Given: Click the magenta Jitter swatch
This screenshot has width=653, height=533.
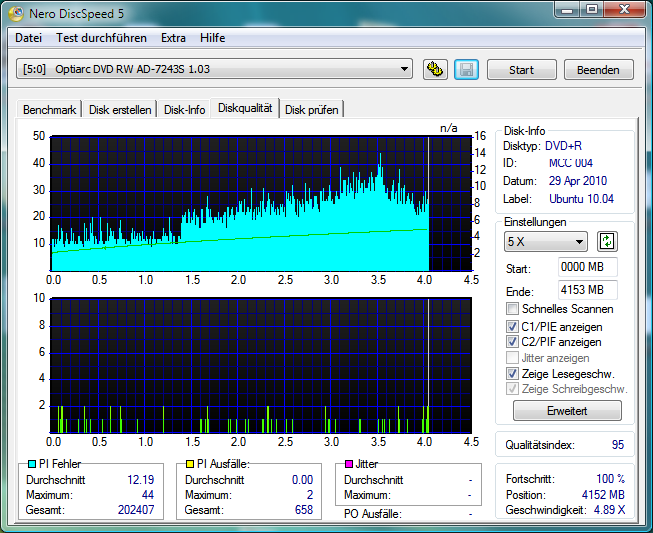Looking at the screenshot, I should coord(349,464).
